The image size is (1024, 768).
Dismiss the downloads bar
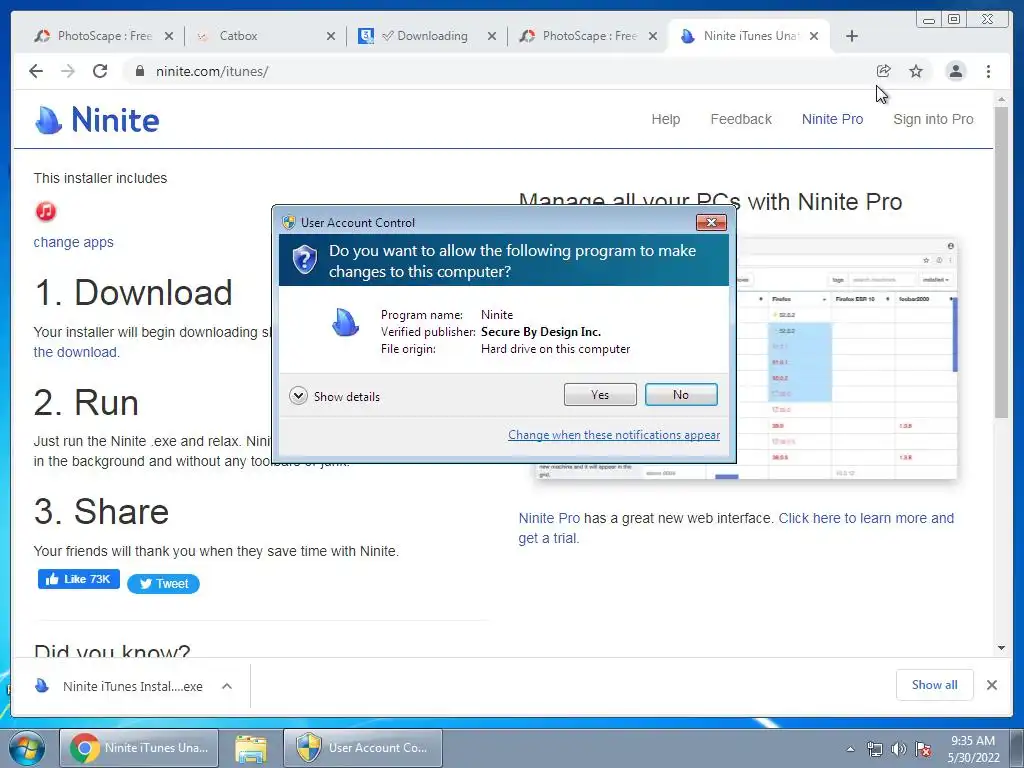(x=992, y=685)
